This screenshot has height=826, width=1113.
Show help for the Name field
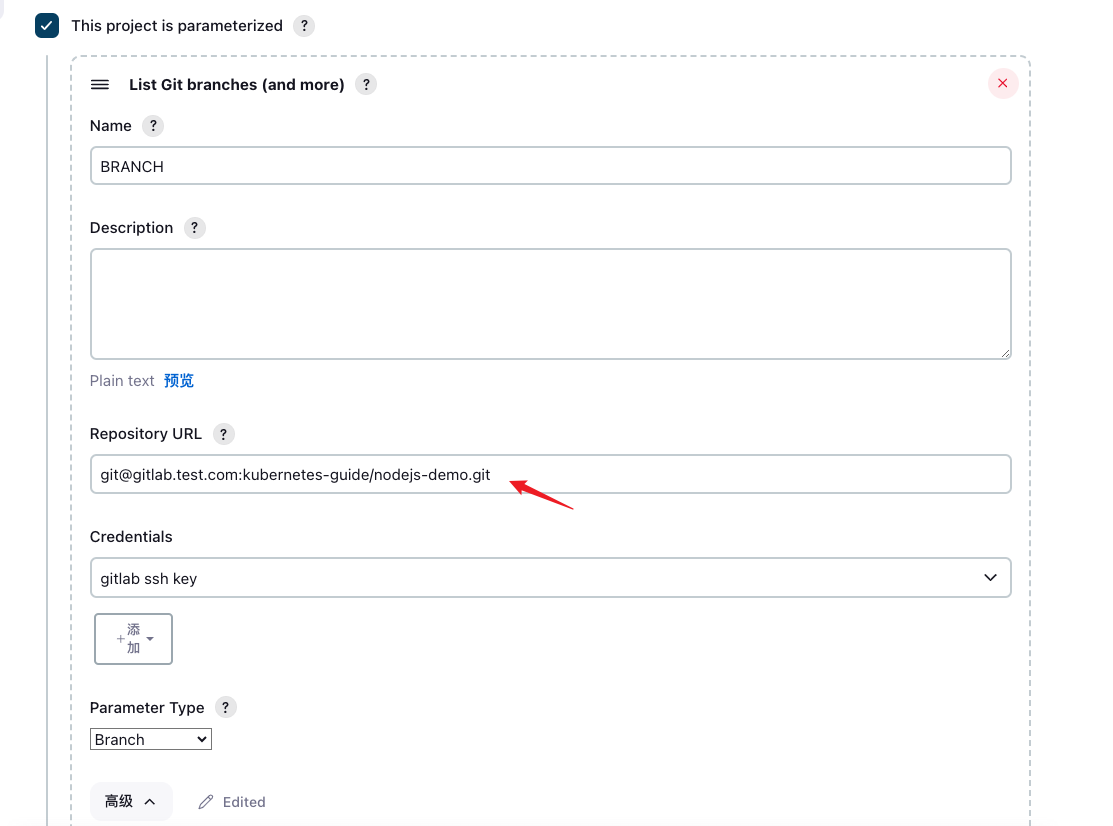(153, 126)
